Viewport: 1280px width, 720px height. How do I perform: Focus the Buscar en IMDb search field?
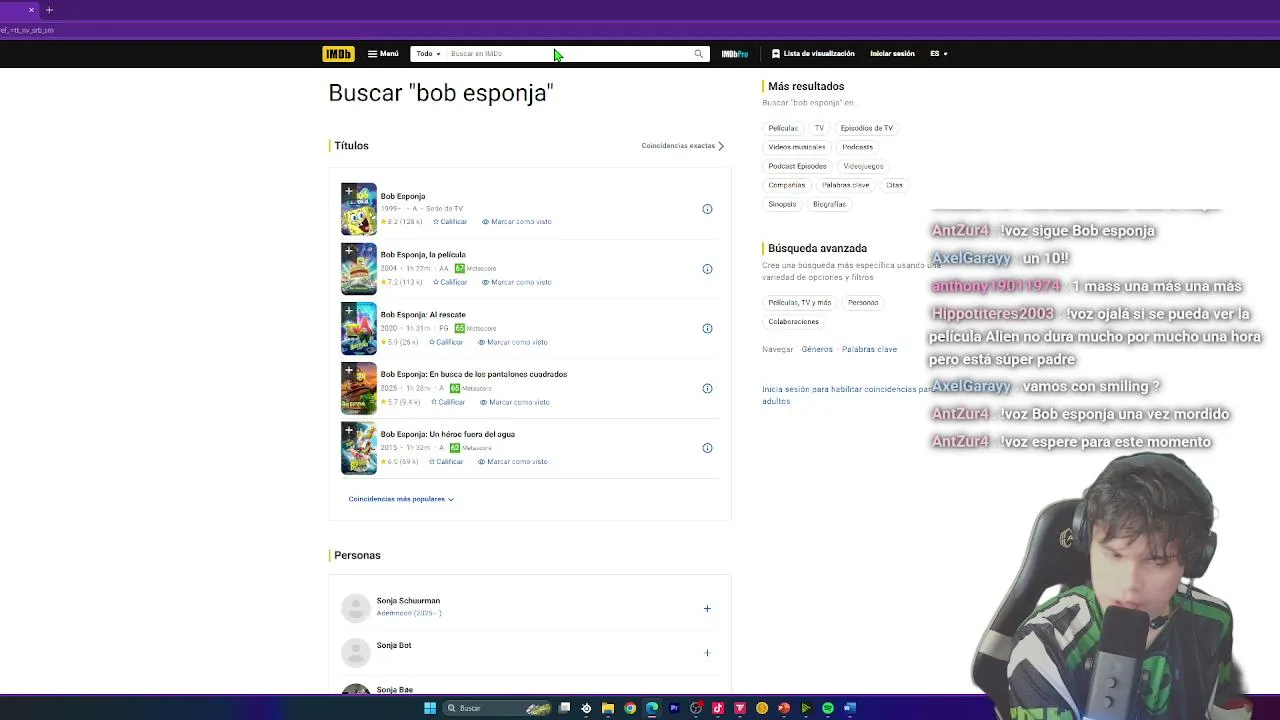click(x=567, y=54)
